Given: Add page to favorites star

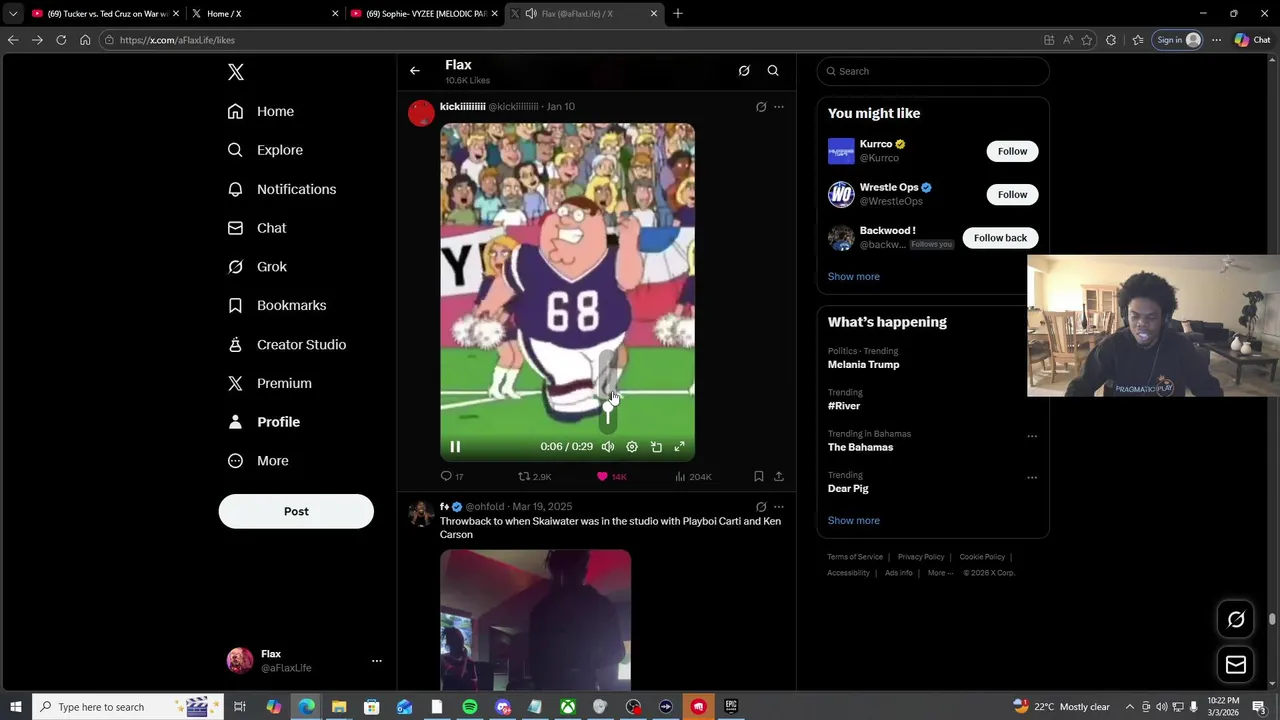Looking at the screenshot, I should tap(1087, 40).
